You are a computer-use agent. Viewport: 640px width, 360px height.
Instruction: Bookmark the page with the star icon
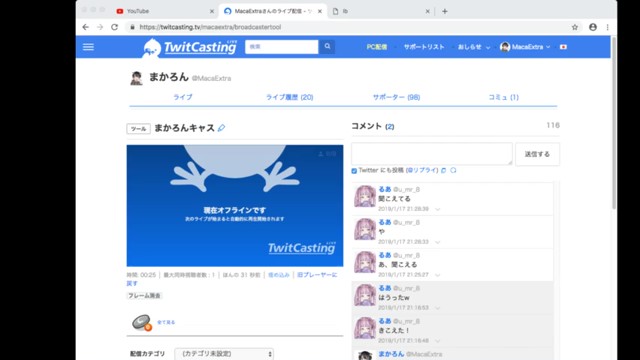[x=575, y=27]
